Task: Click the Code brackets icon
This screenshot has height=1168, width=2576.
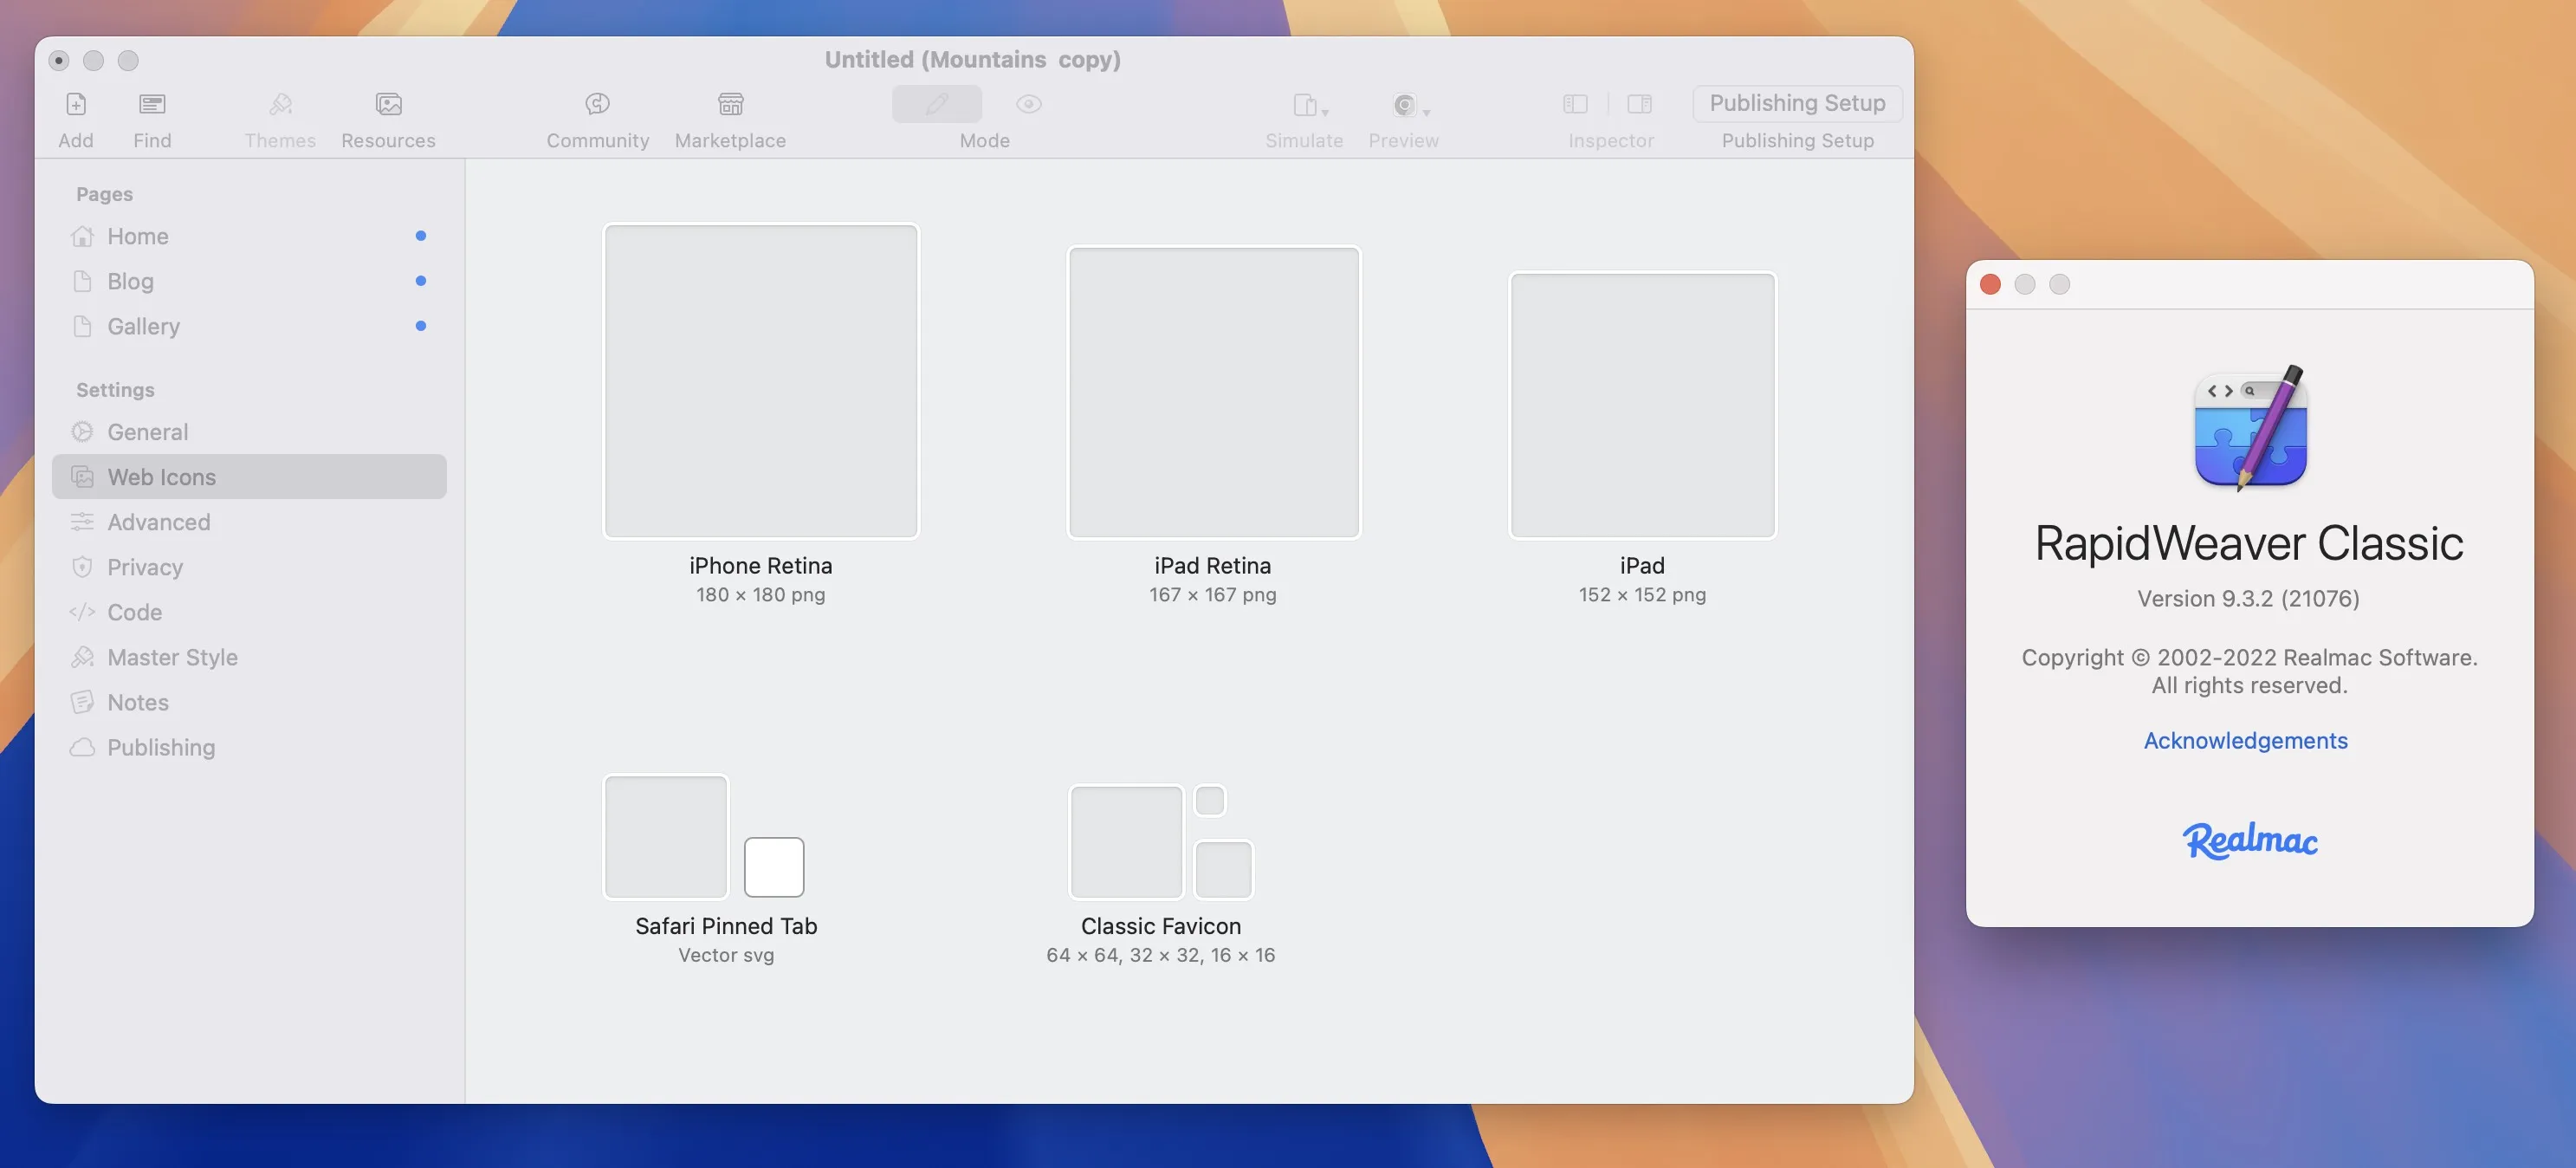Action: click(82, 612)
